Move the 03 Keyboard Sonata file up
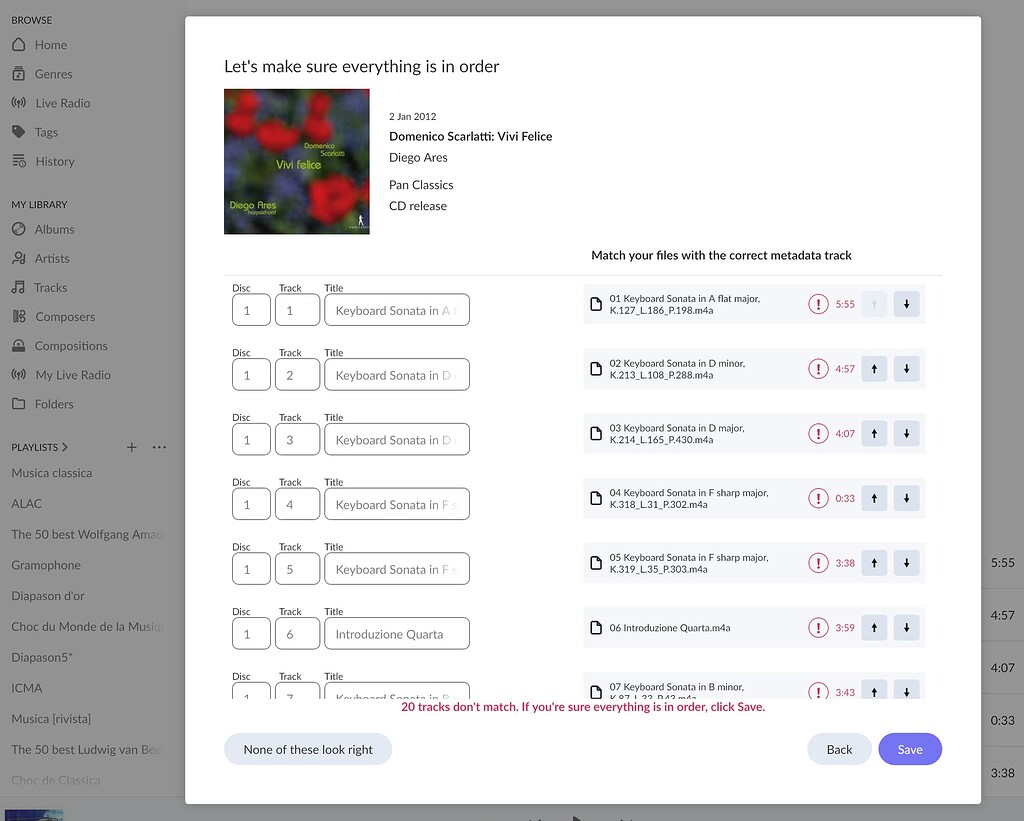This screenshot has width=1024, height=821. click(873, 433)
